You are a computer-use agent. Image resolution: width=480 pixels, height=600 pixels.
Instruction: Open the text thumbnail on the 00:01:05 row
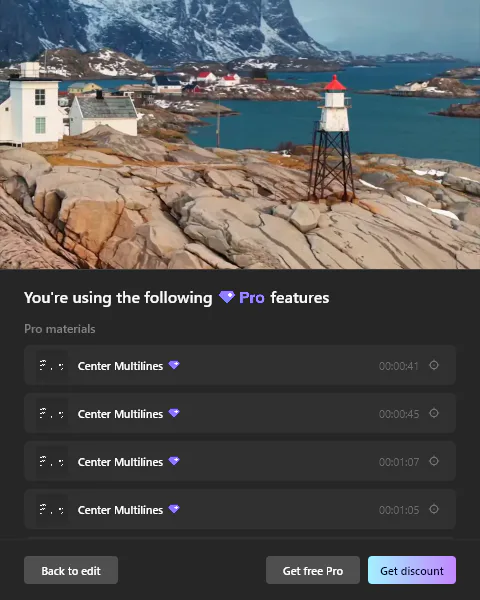pos(52,510)
